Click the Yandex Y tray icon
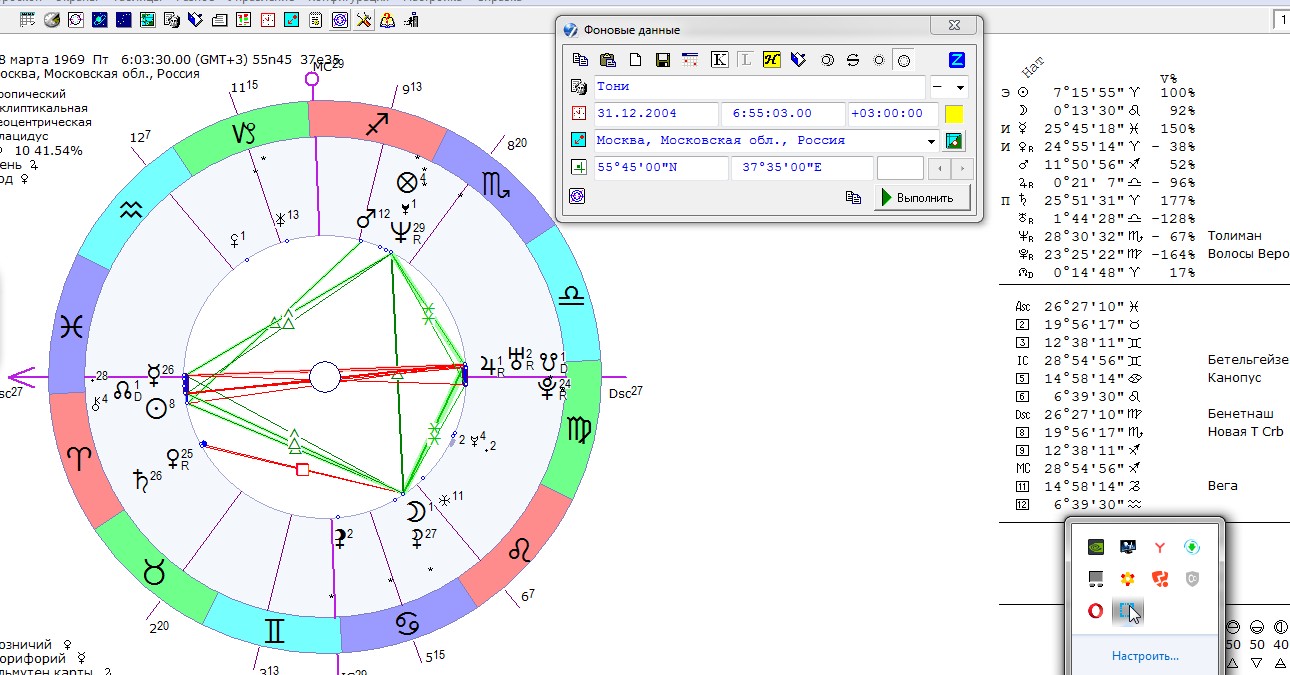1290x675 pixels. (1159, 547)
